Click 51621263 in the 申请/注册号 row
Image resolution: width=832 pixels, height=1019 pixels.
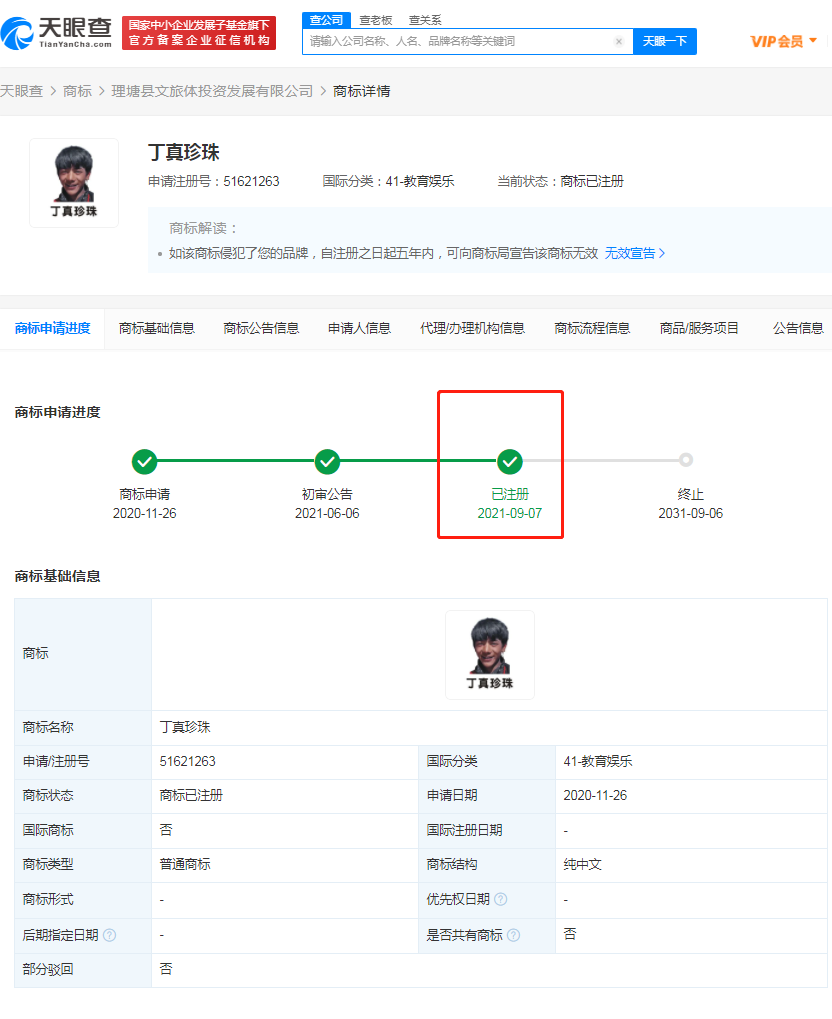click(x=188, y=761)
